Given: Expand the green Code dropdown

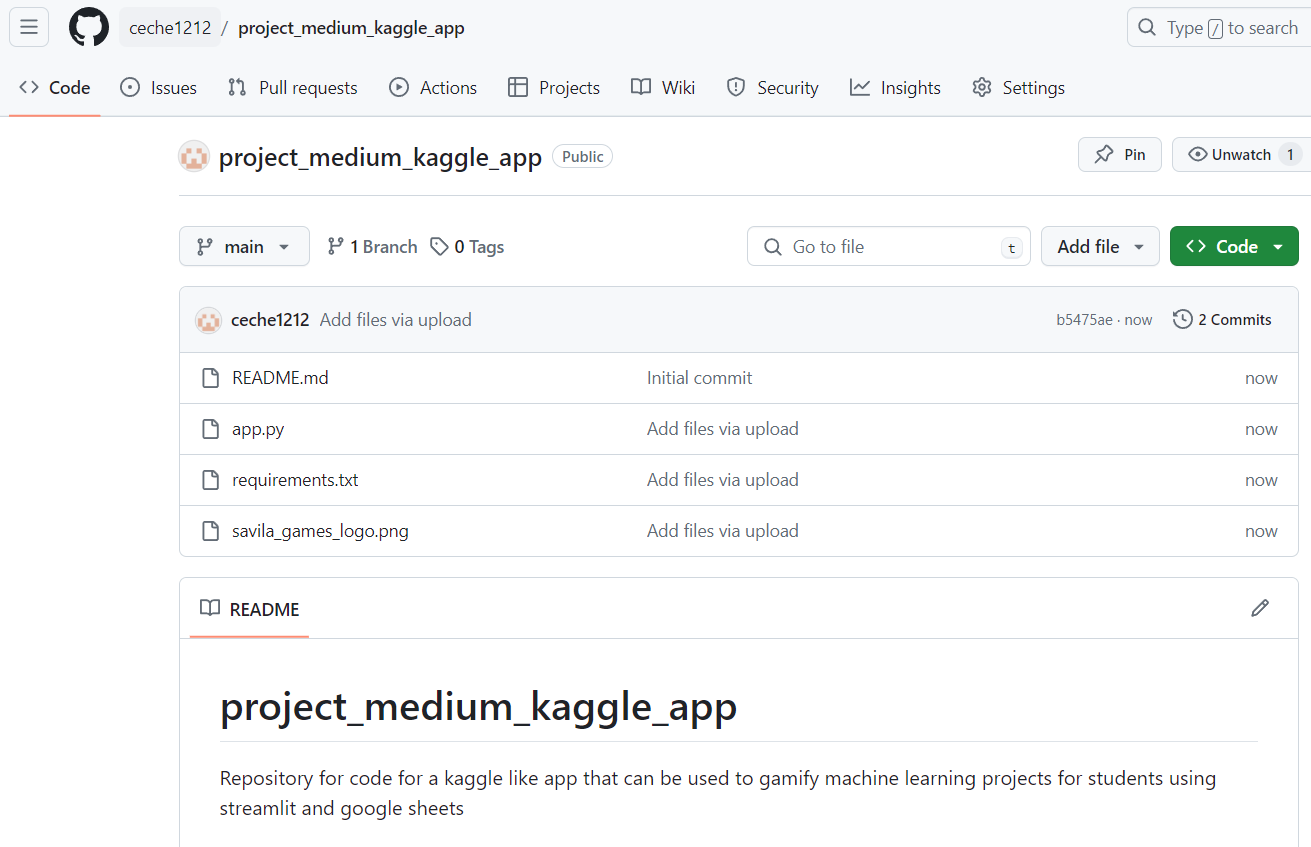Looking at the screenshot, I should point(1234,247).
